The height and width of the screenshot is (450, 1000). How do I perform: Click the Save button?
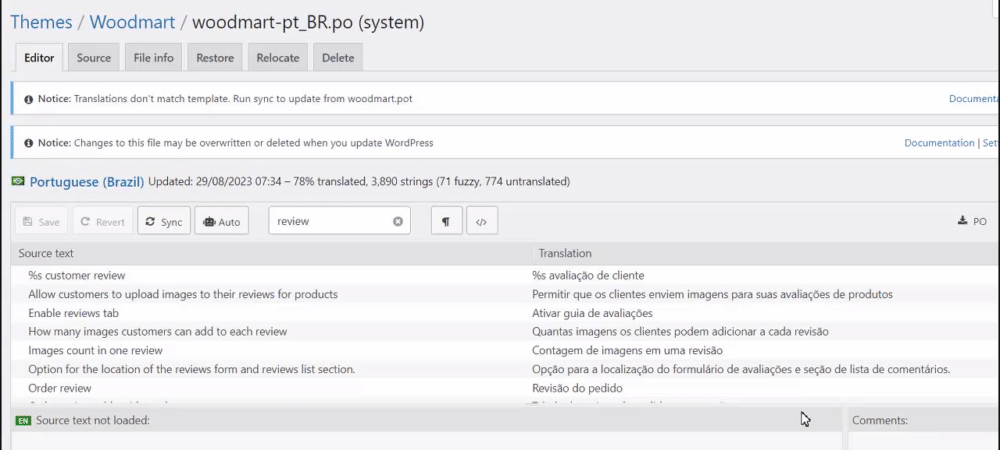click(x=41, y=221)
